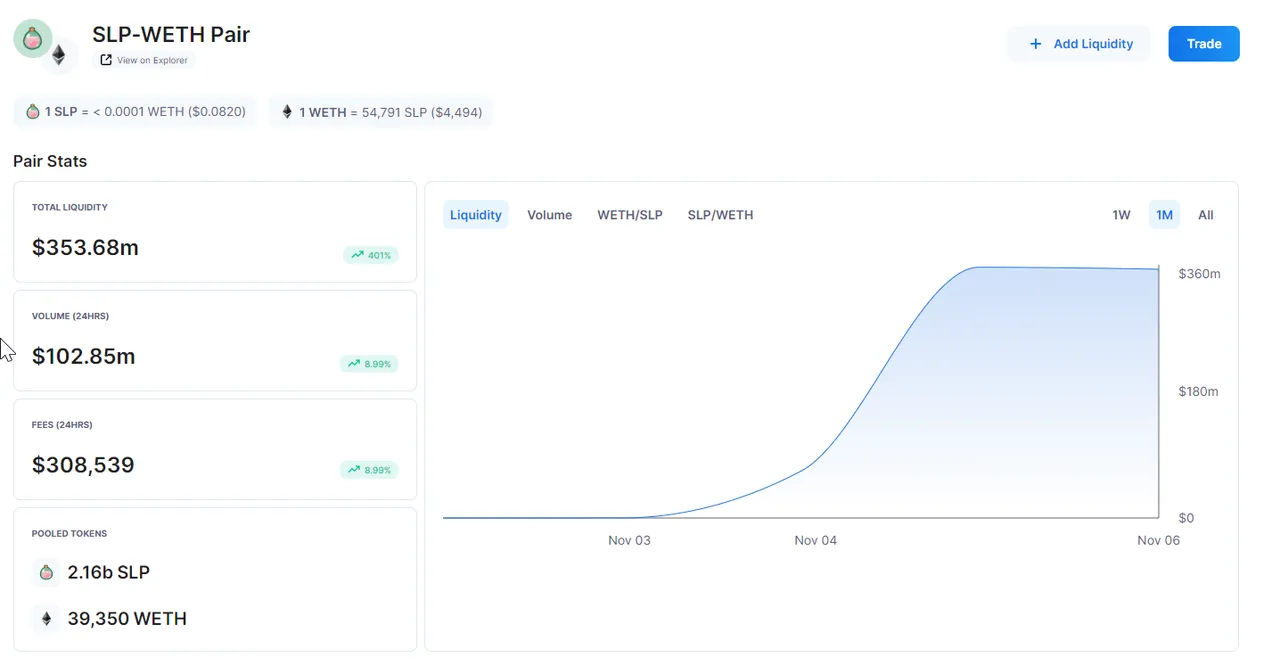Open View on Explorer link
The height and width of the screenshot is (666, 1280).
tap(144, 60)
